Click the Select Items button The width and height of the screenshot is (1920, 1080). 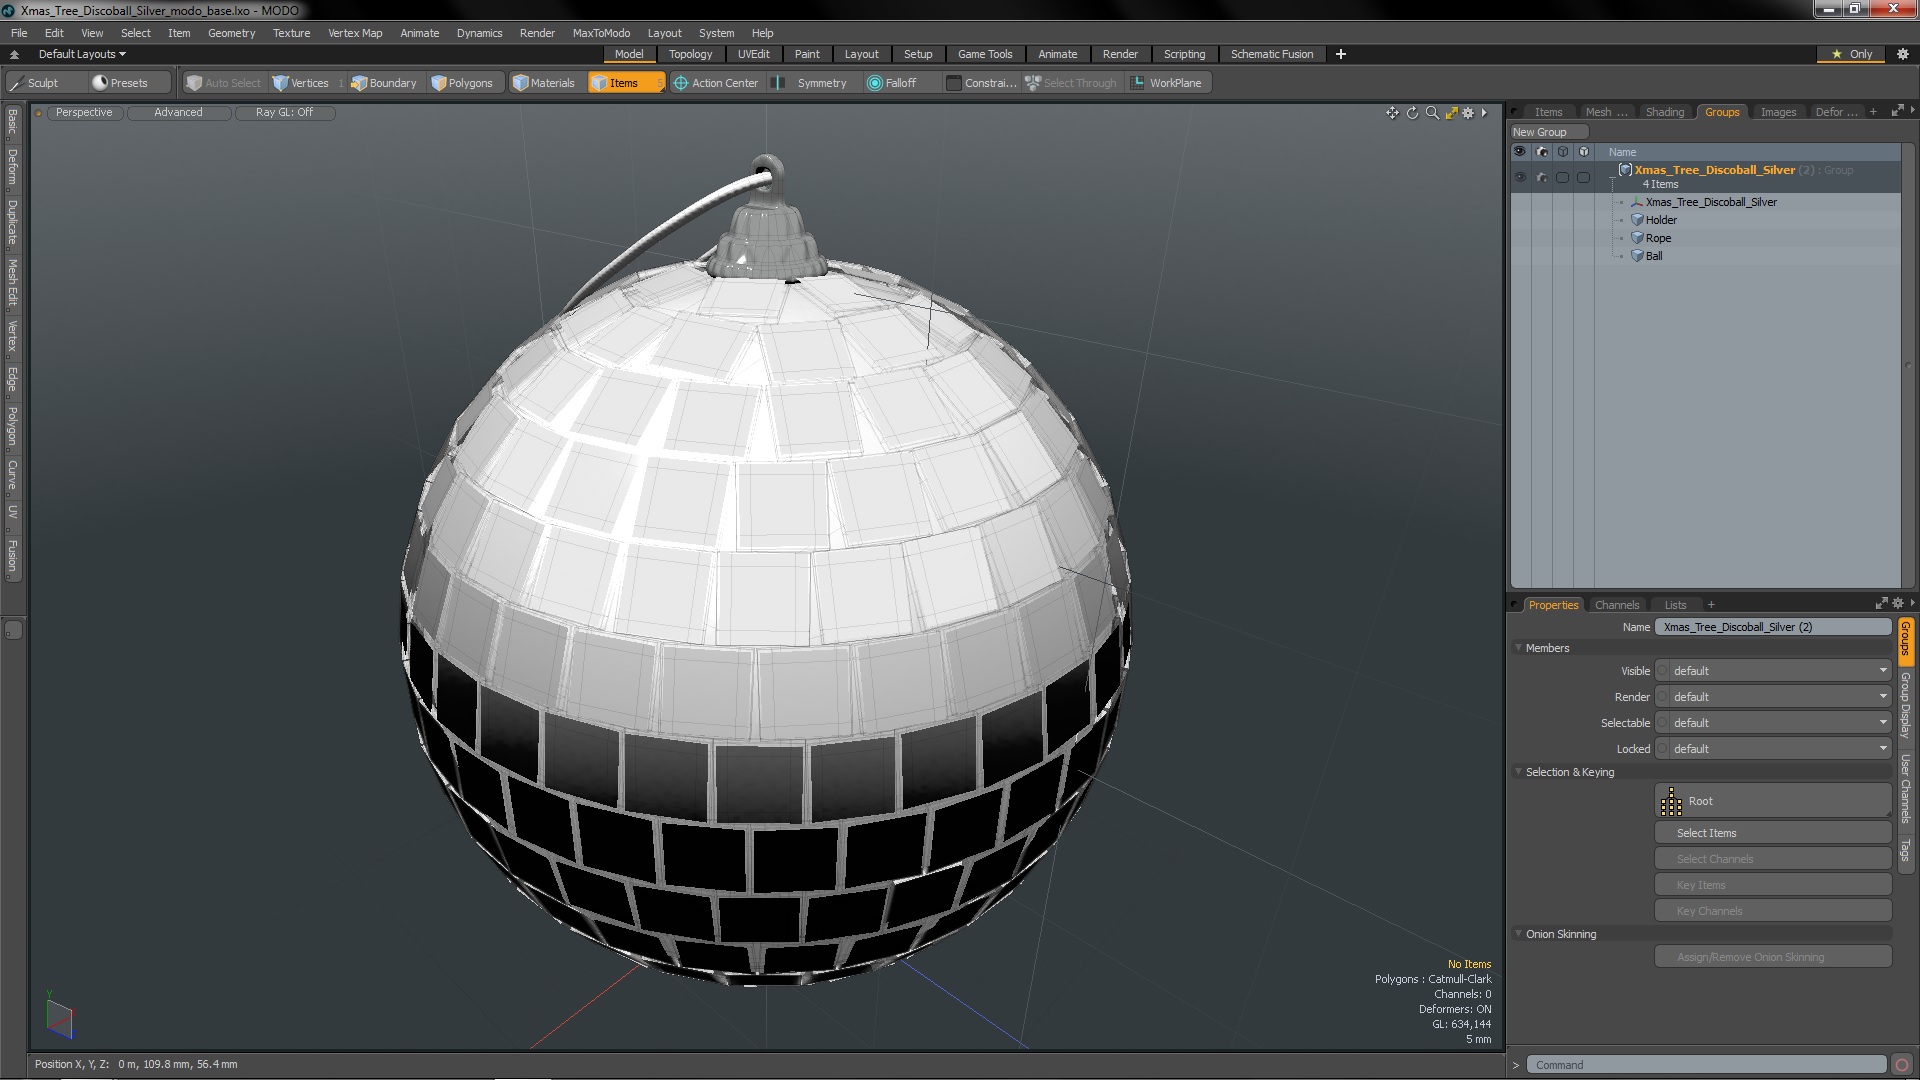coord(1772,833)
